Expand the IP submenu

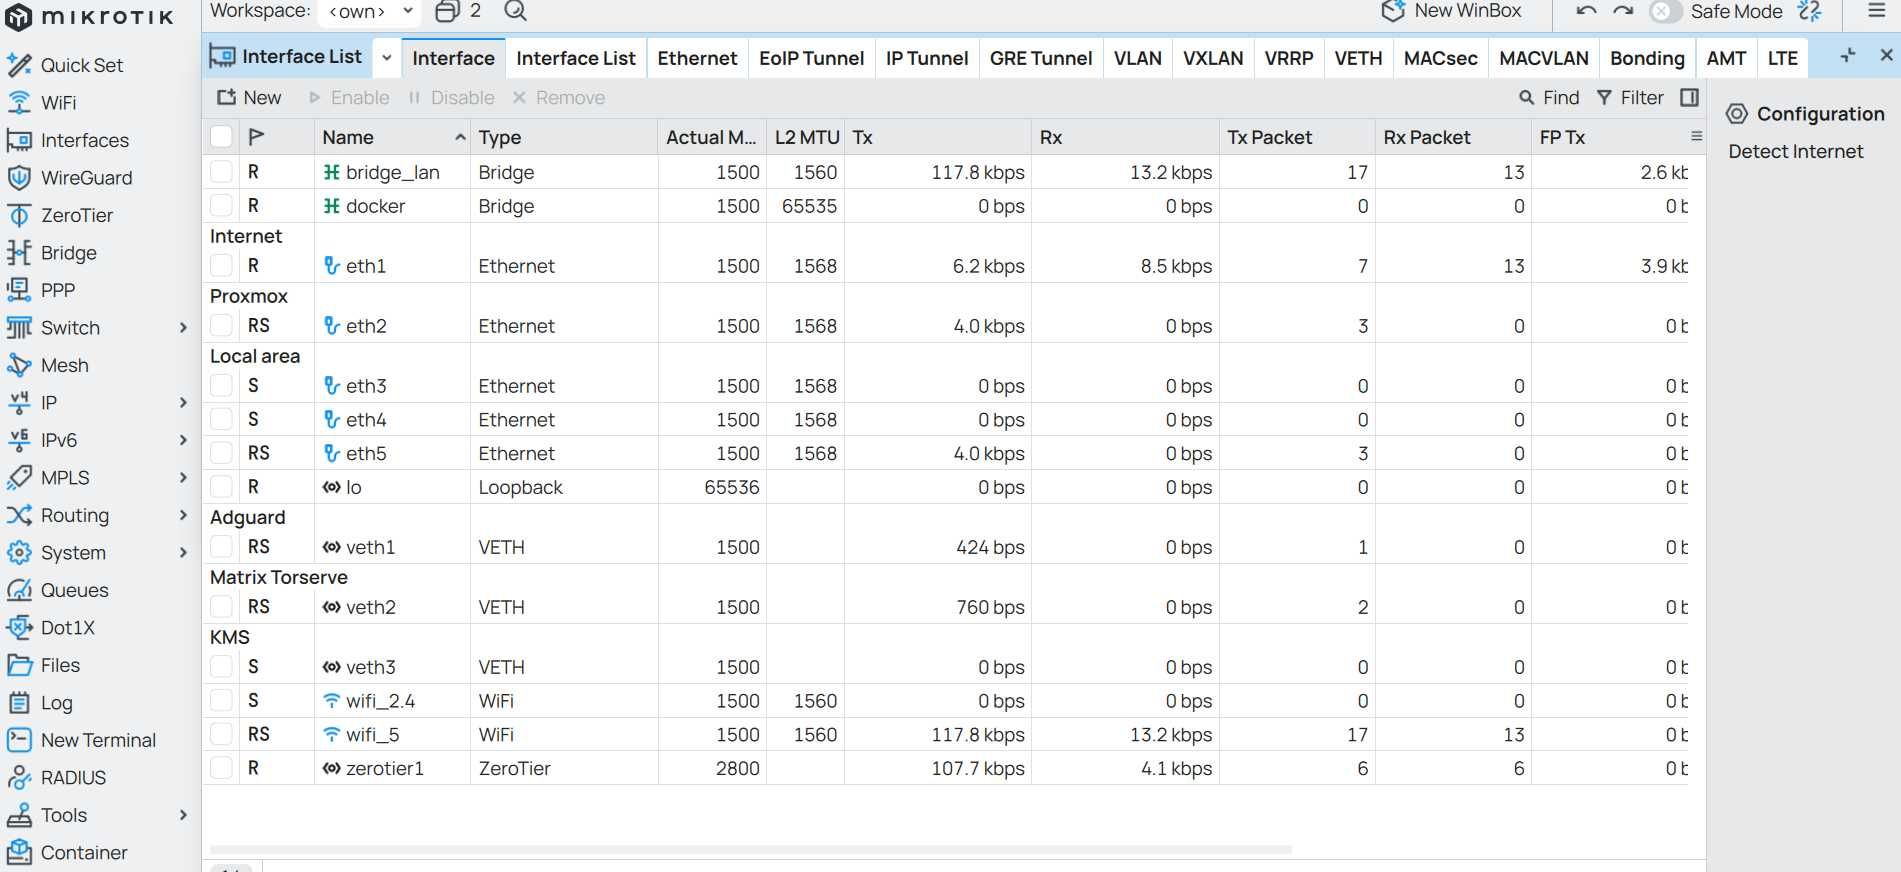[183, 403]
